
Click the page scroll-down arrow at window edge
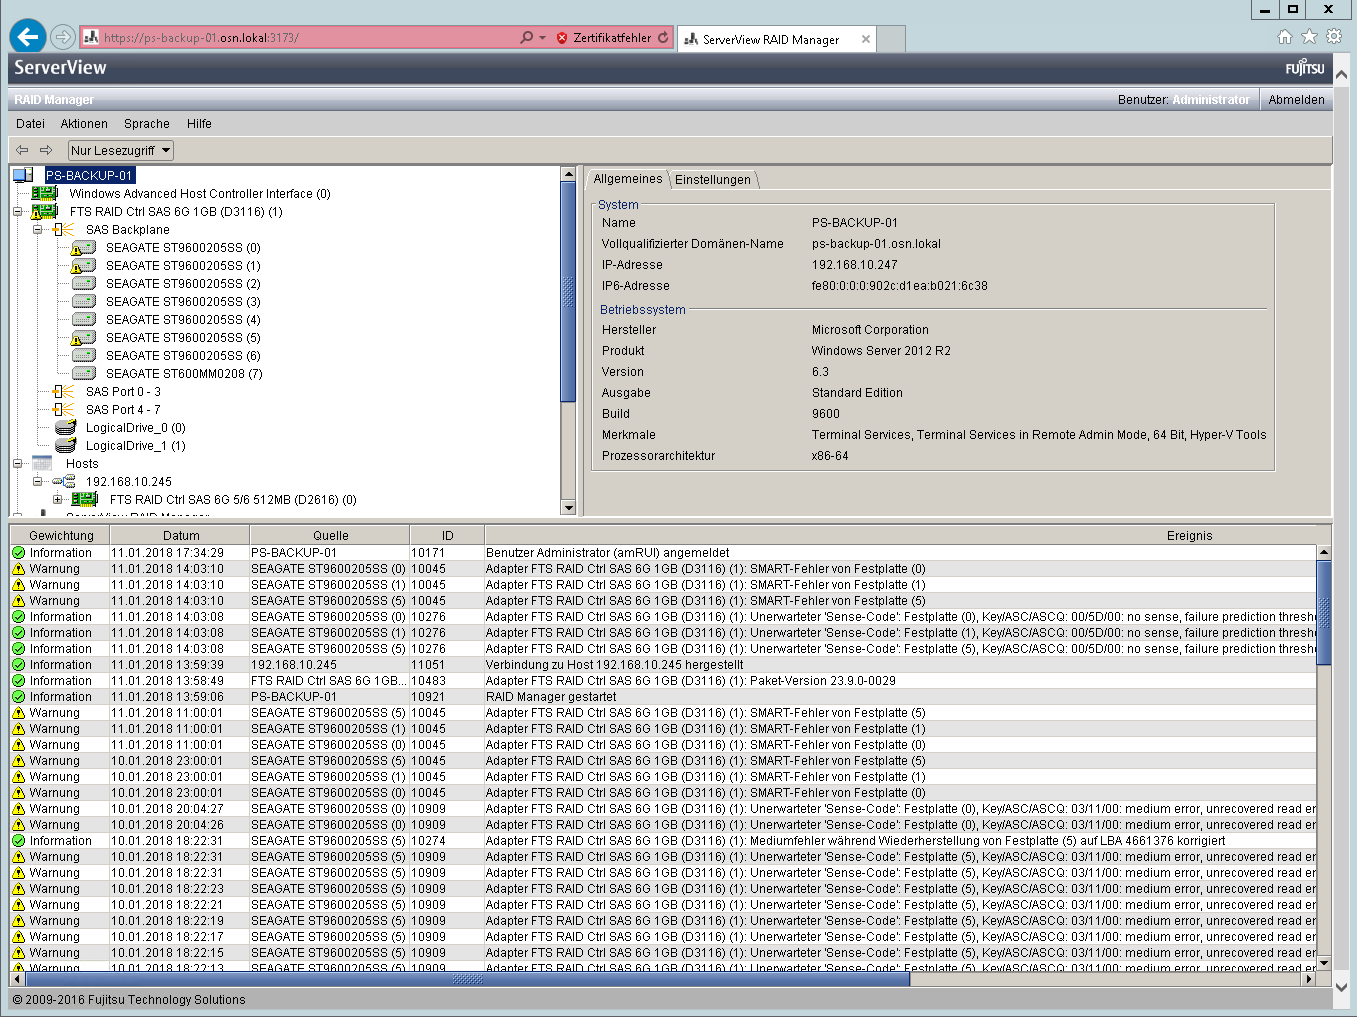[1342, 987]
